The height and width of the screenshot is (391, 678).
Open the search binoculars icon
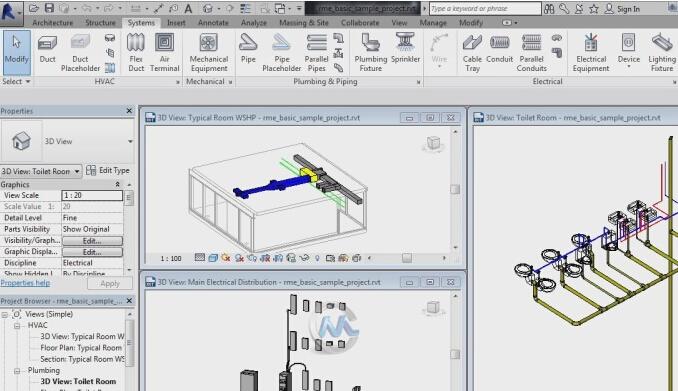click(549, 8)
